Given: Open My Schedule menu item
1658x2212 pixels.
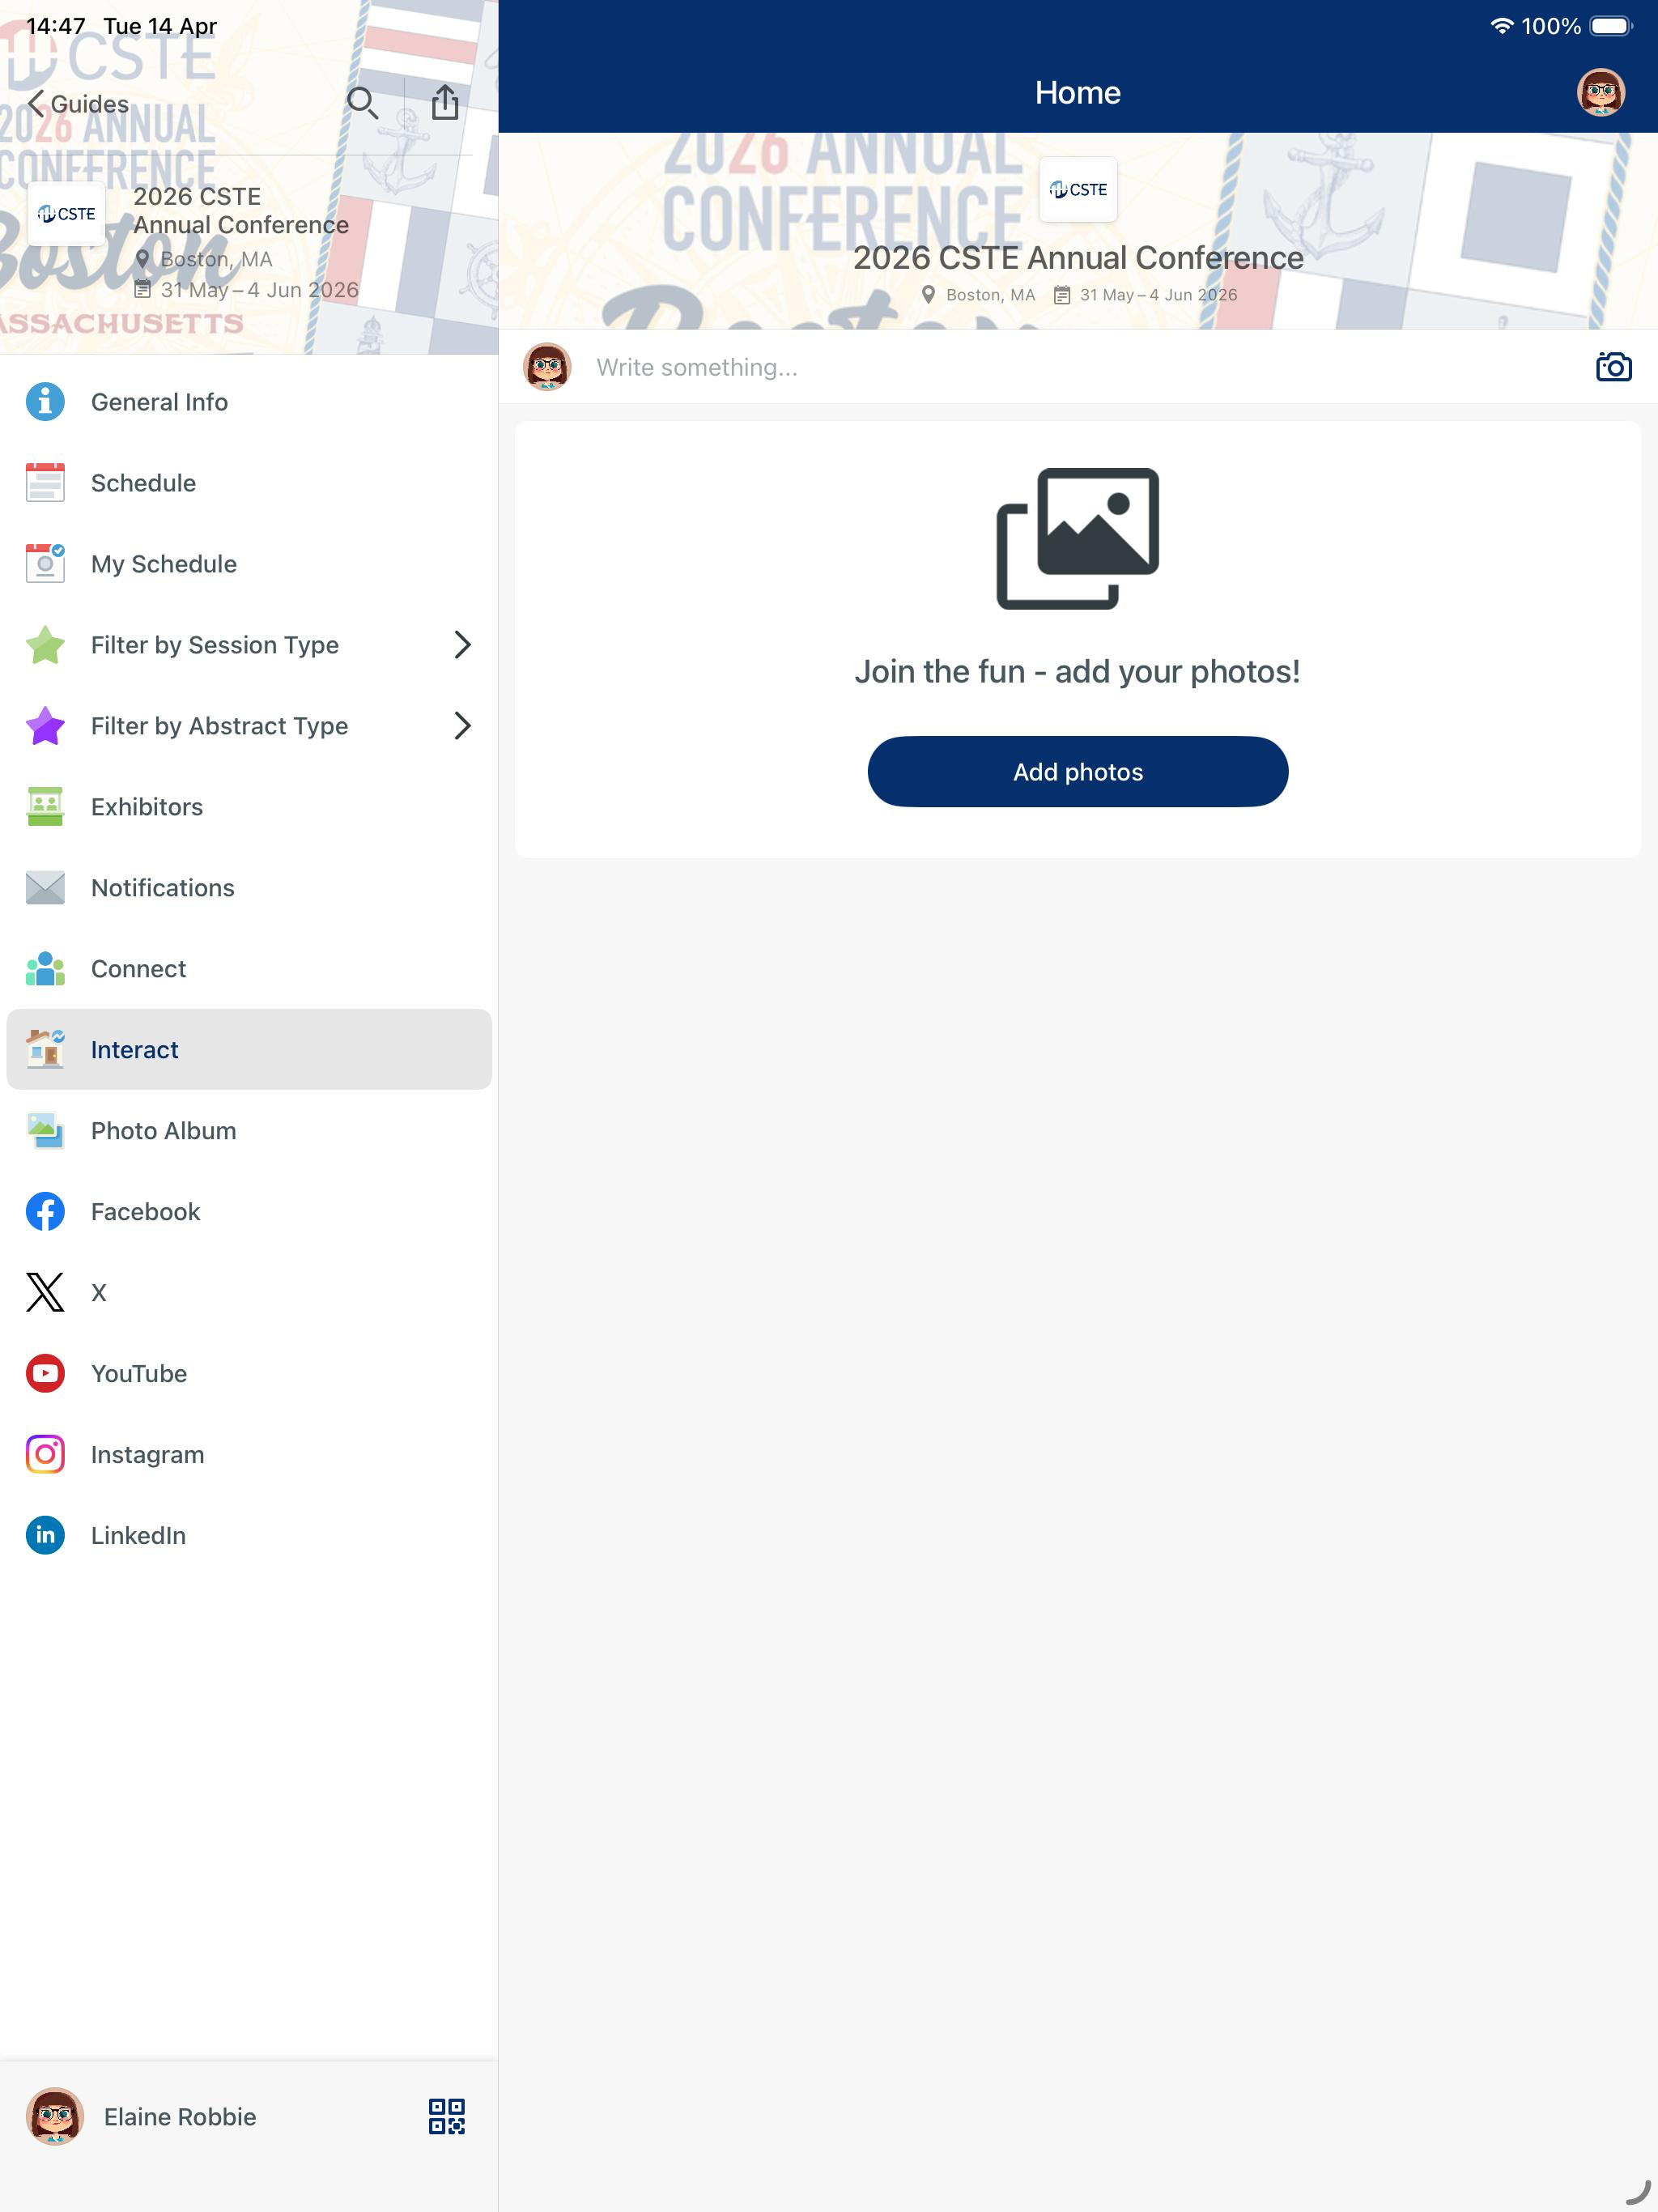Looking at the screenshot, I should tap(249, 564).
